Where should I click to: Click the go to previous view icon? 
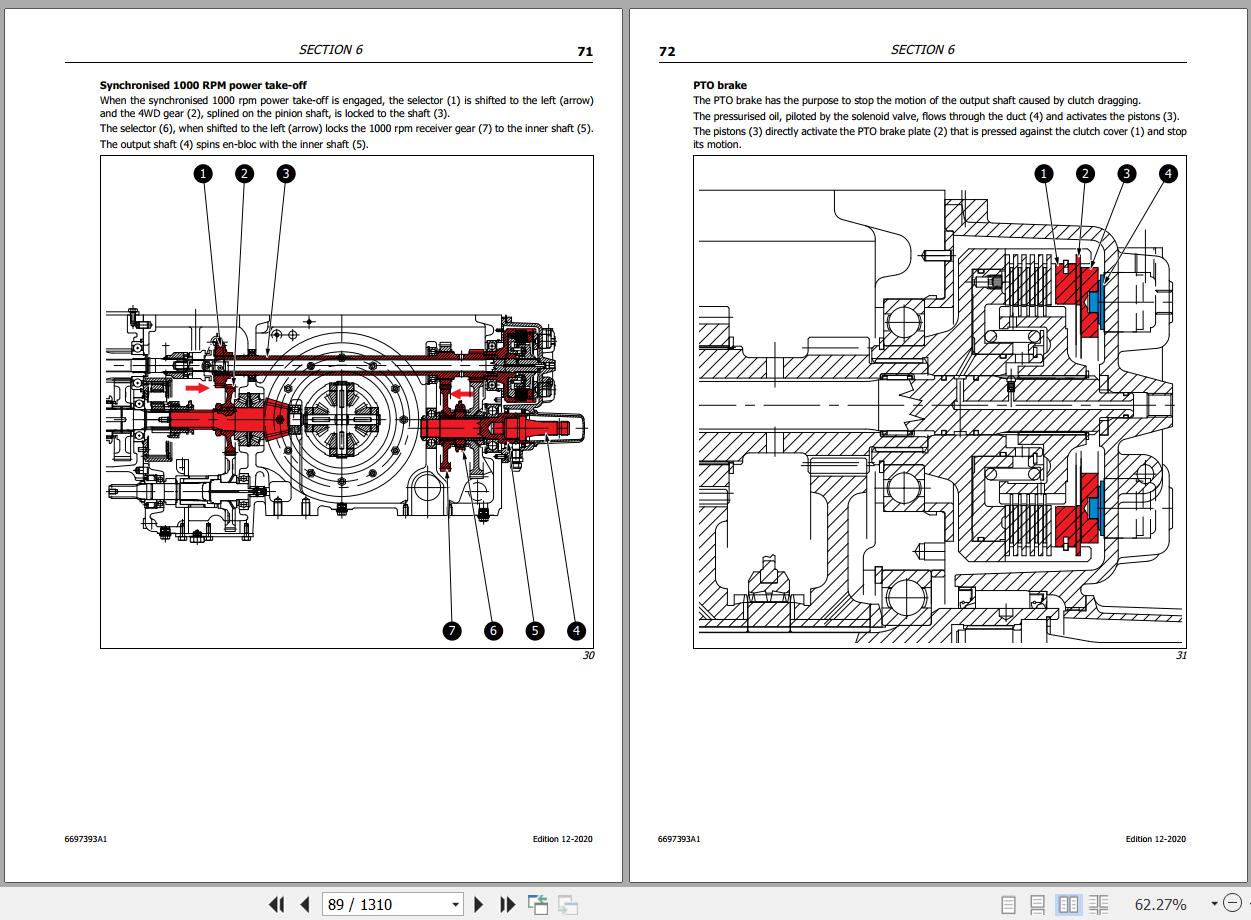coord(538,904)
